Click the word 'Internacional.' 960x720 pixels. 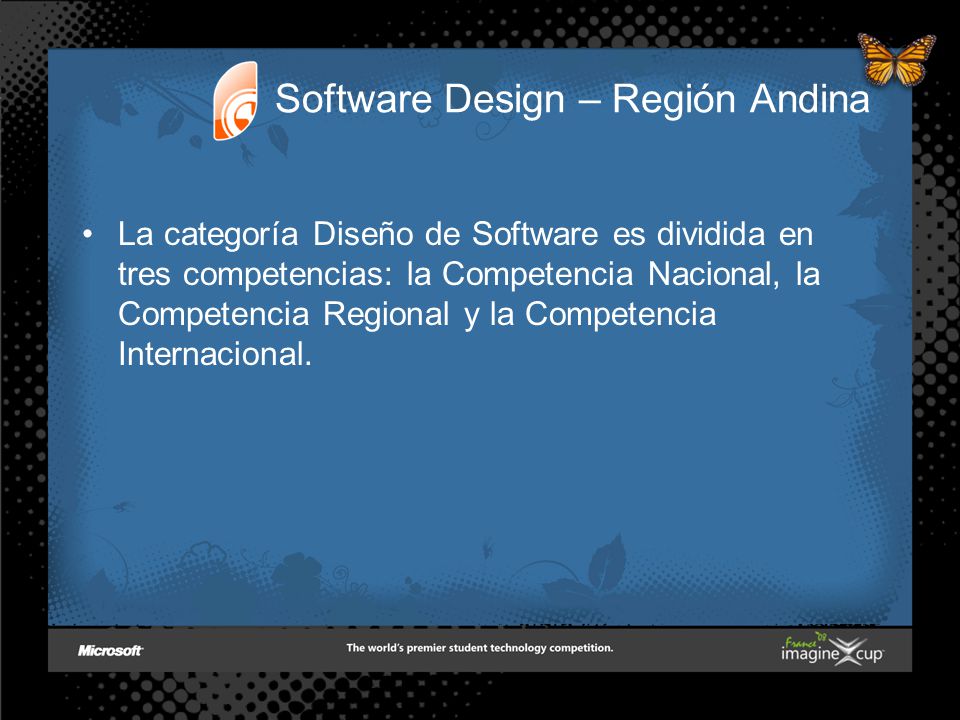tap(215, 354)
